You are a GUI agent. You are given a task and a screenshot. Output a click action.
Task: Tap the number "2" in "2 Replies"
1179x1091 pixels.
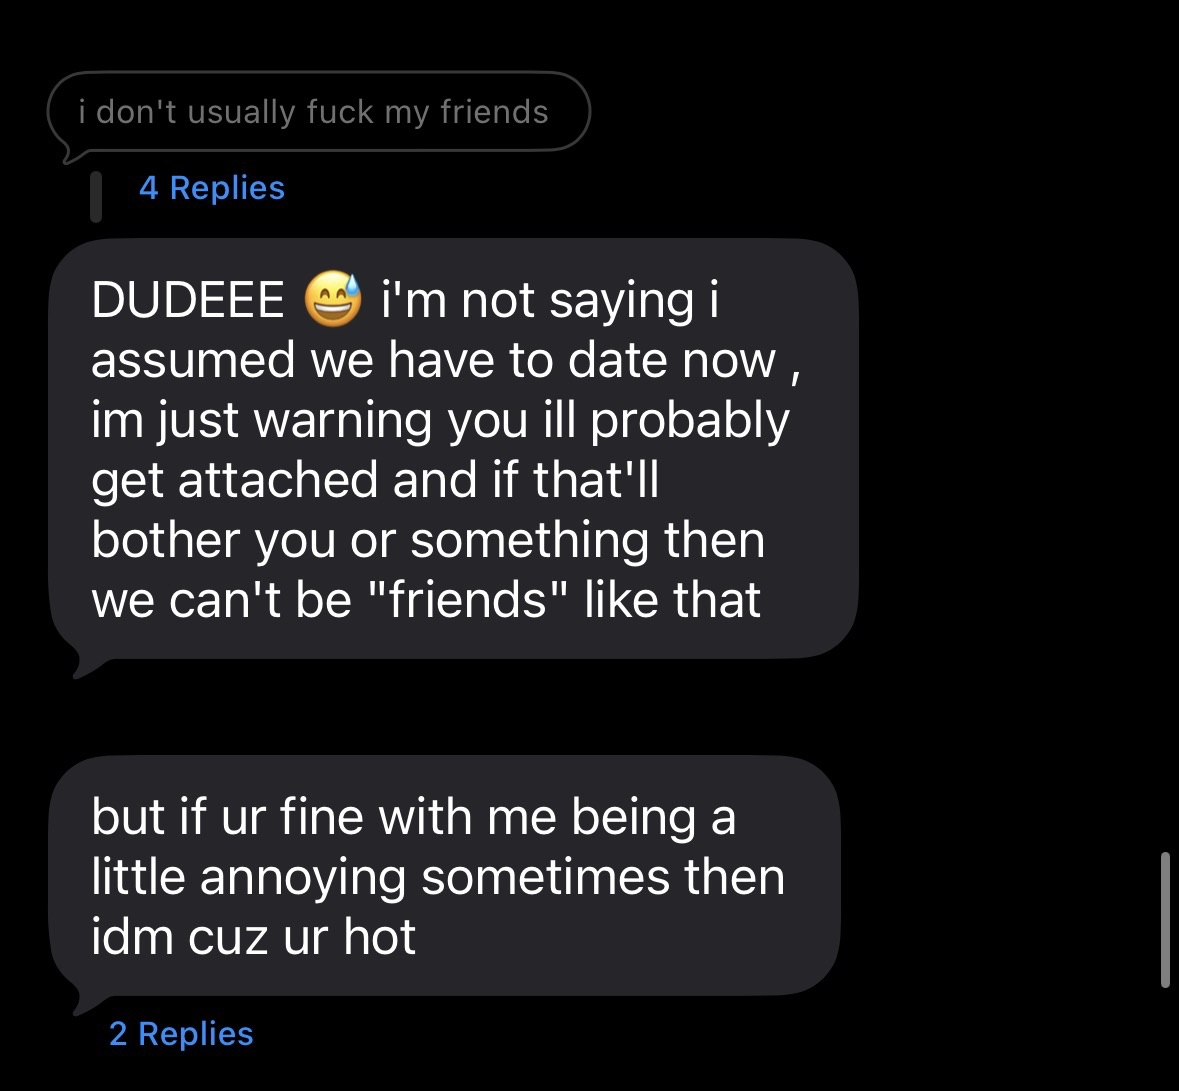[118, 1033]
